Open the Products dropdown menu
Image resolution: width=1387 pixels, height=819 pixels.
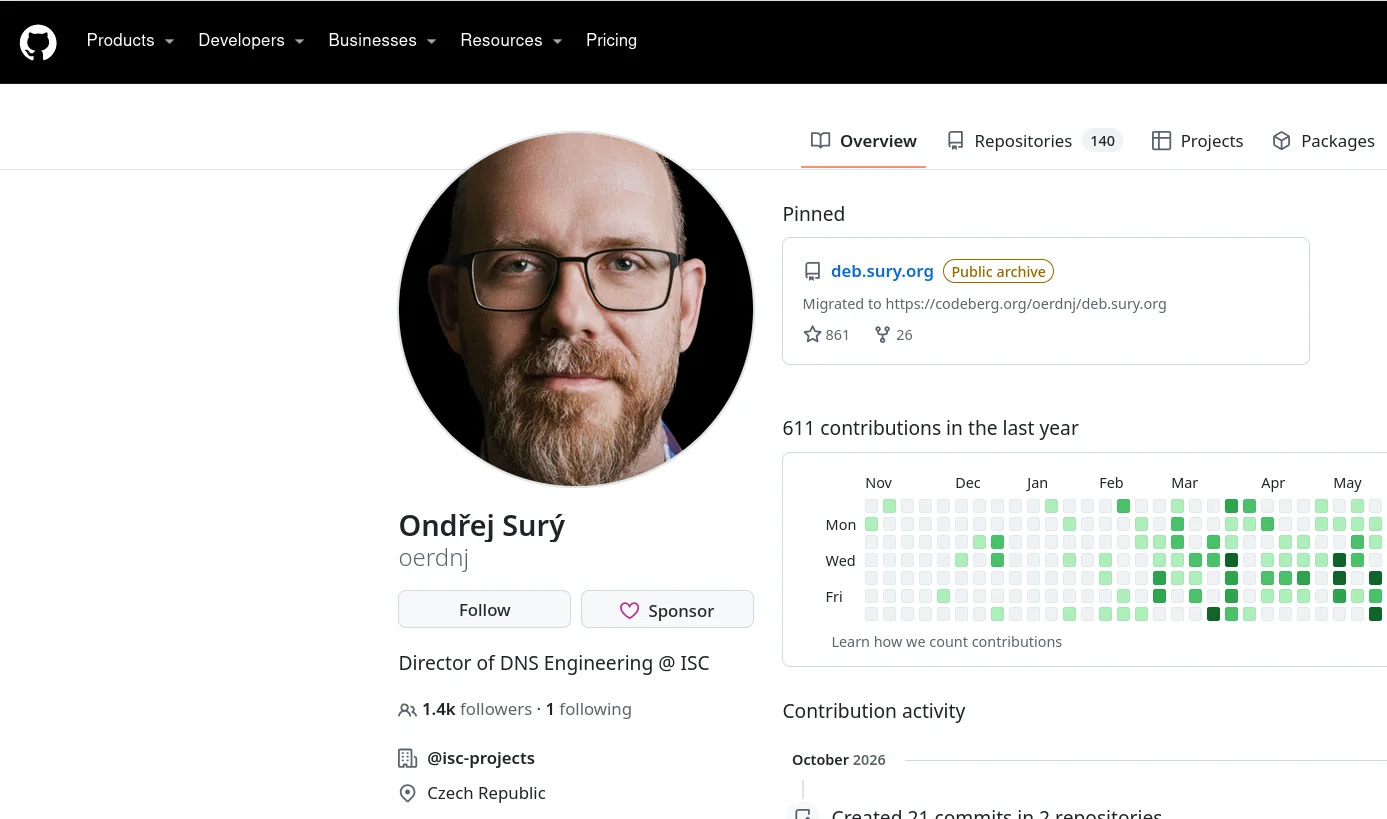coord(130,40)
